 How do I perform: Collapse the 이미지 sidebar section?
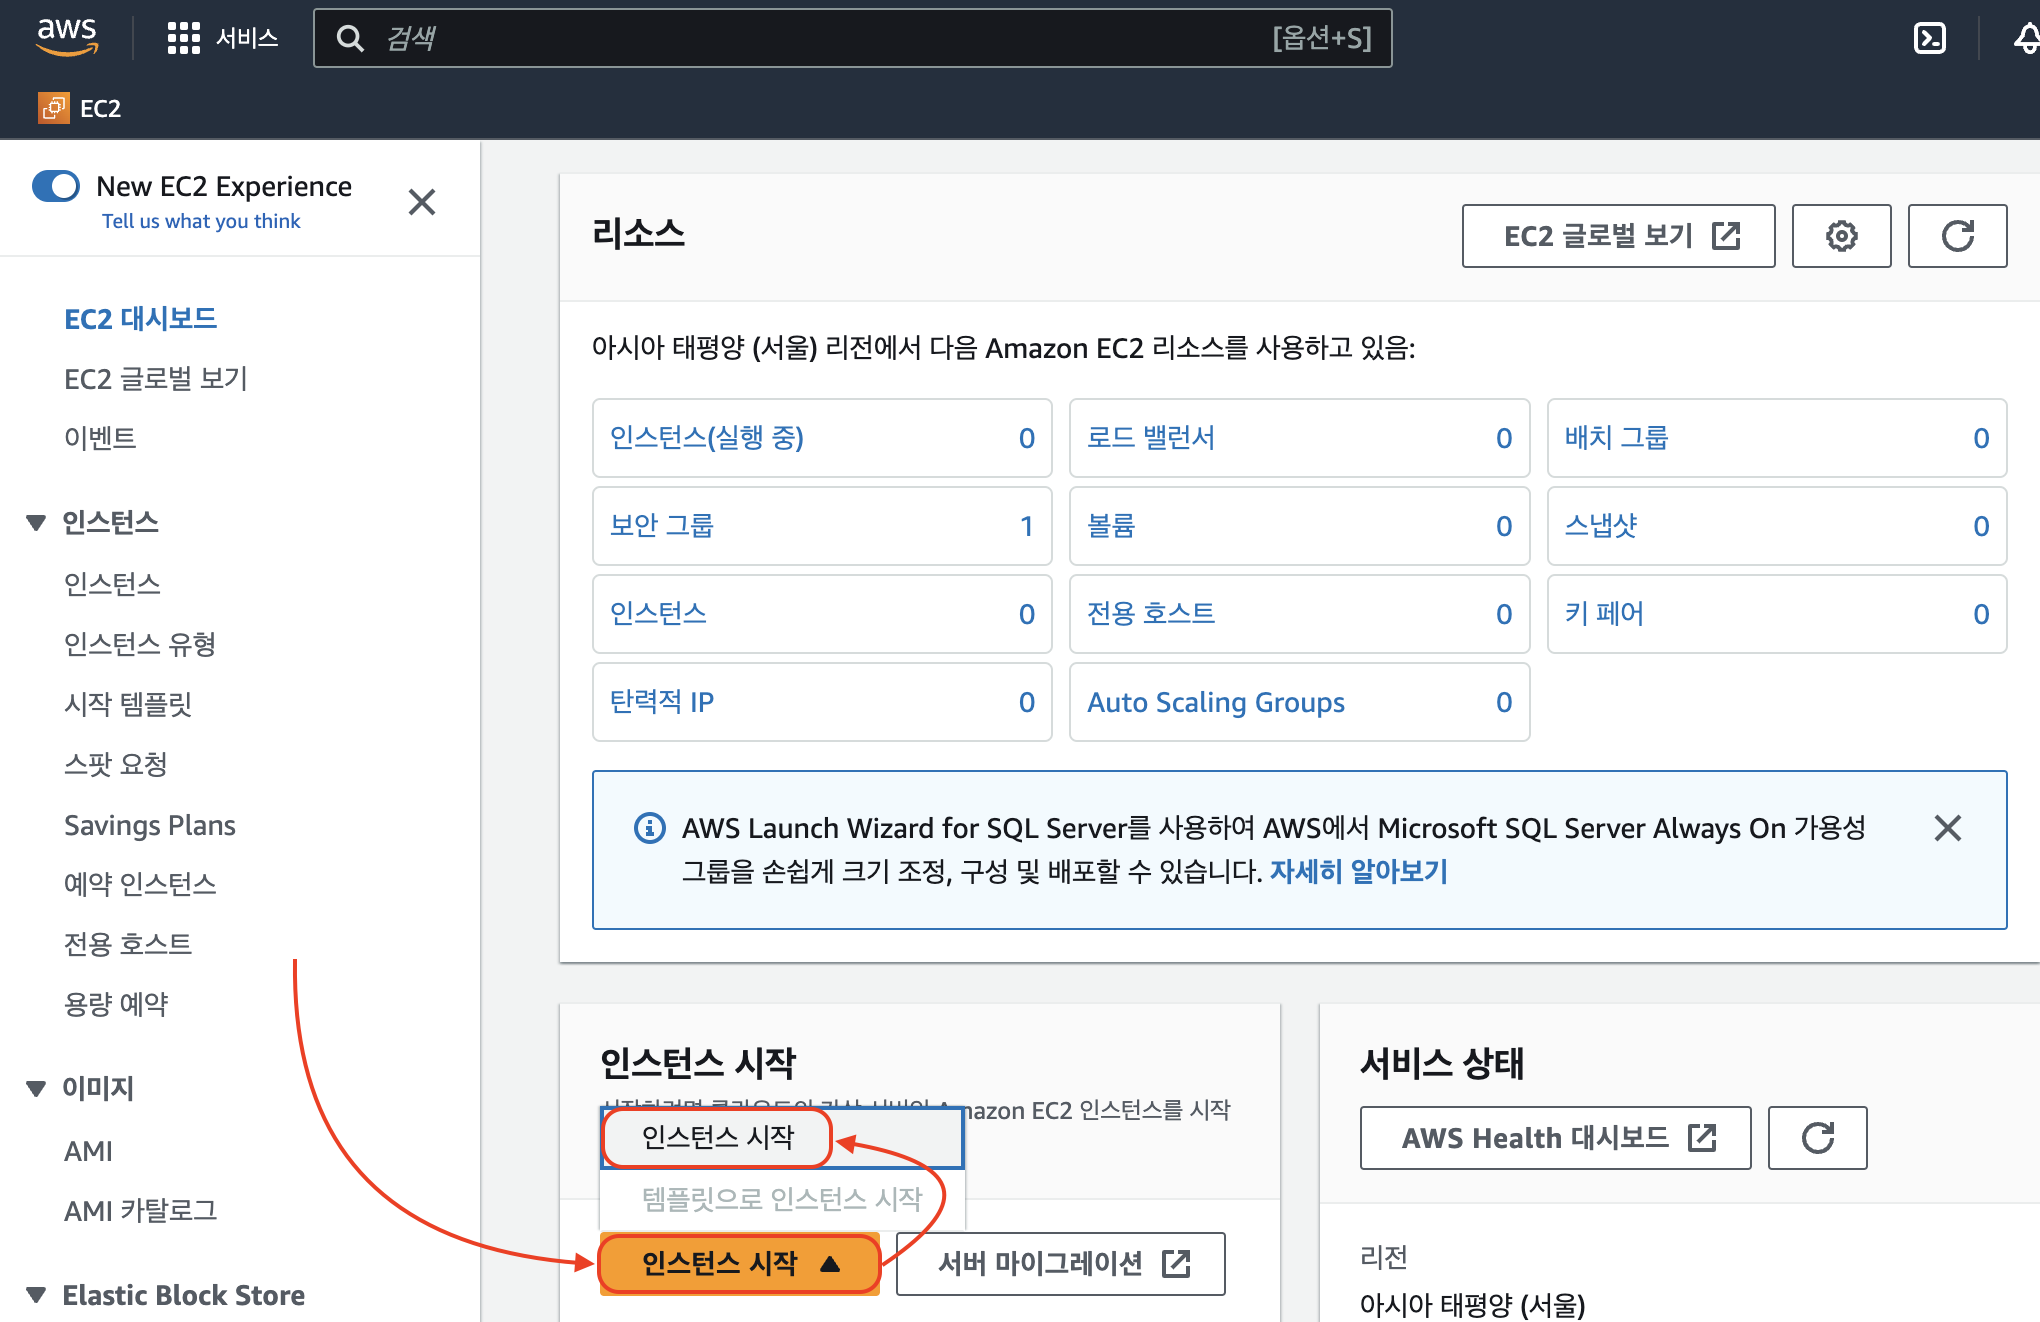coord(36,1088)
